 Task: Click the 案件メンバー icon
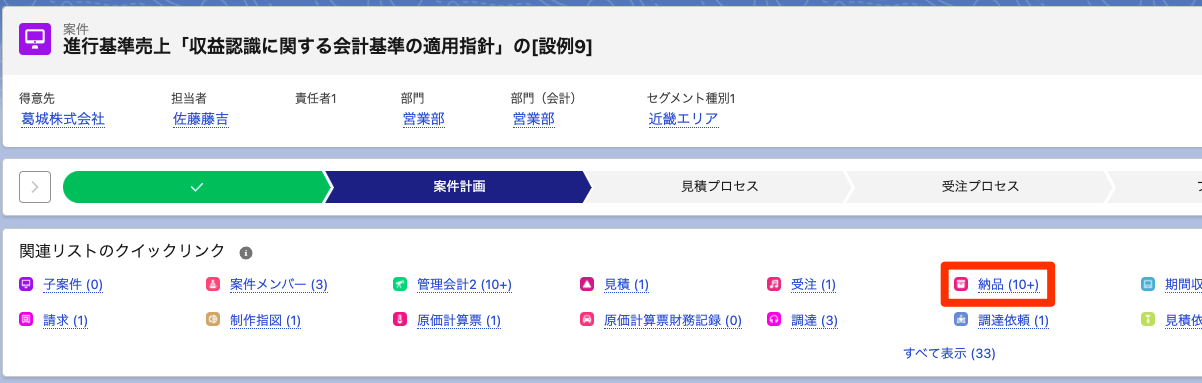[212, 285]
